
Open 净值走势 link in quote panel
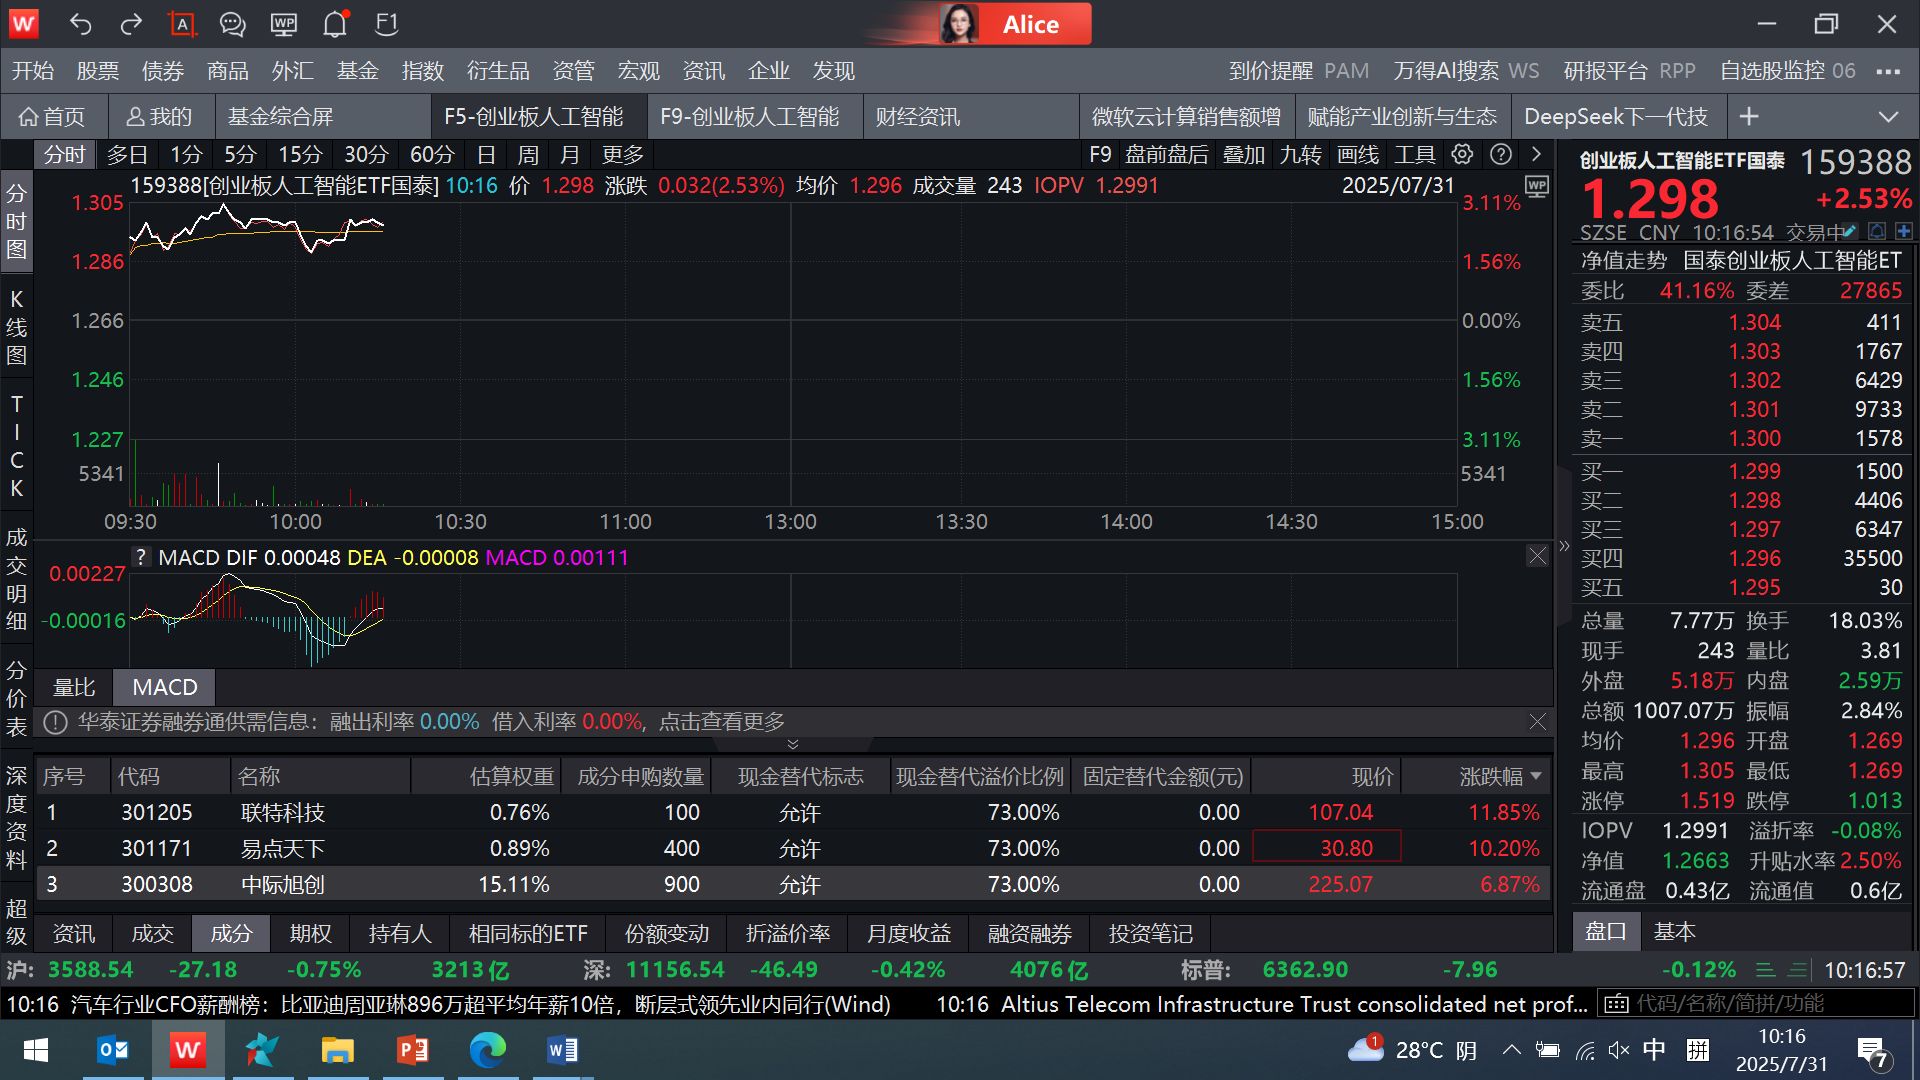1624,261
